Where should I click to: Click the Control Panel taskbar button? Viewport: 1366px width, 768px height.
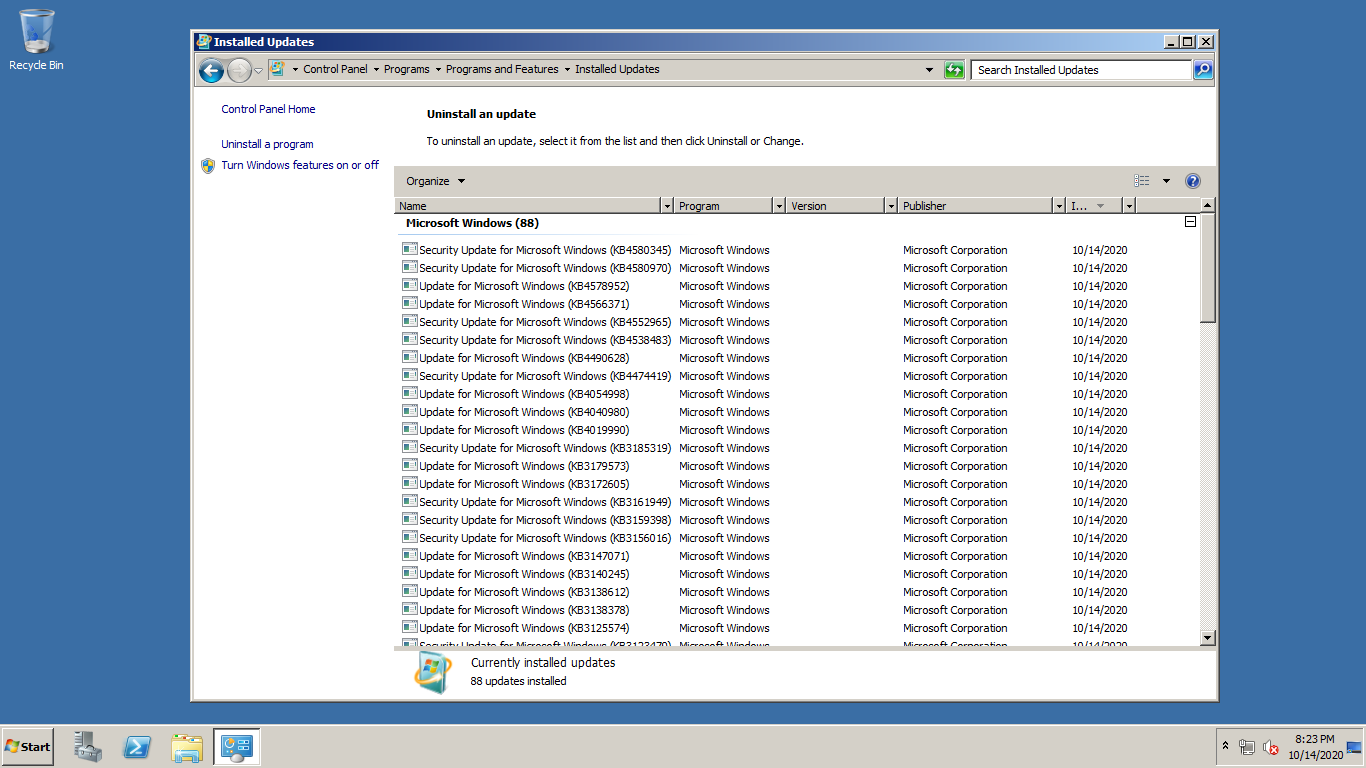click(237, 747)
